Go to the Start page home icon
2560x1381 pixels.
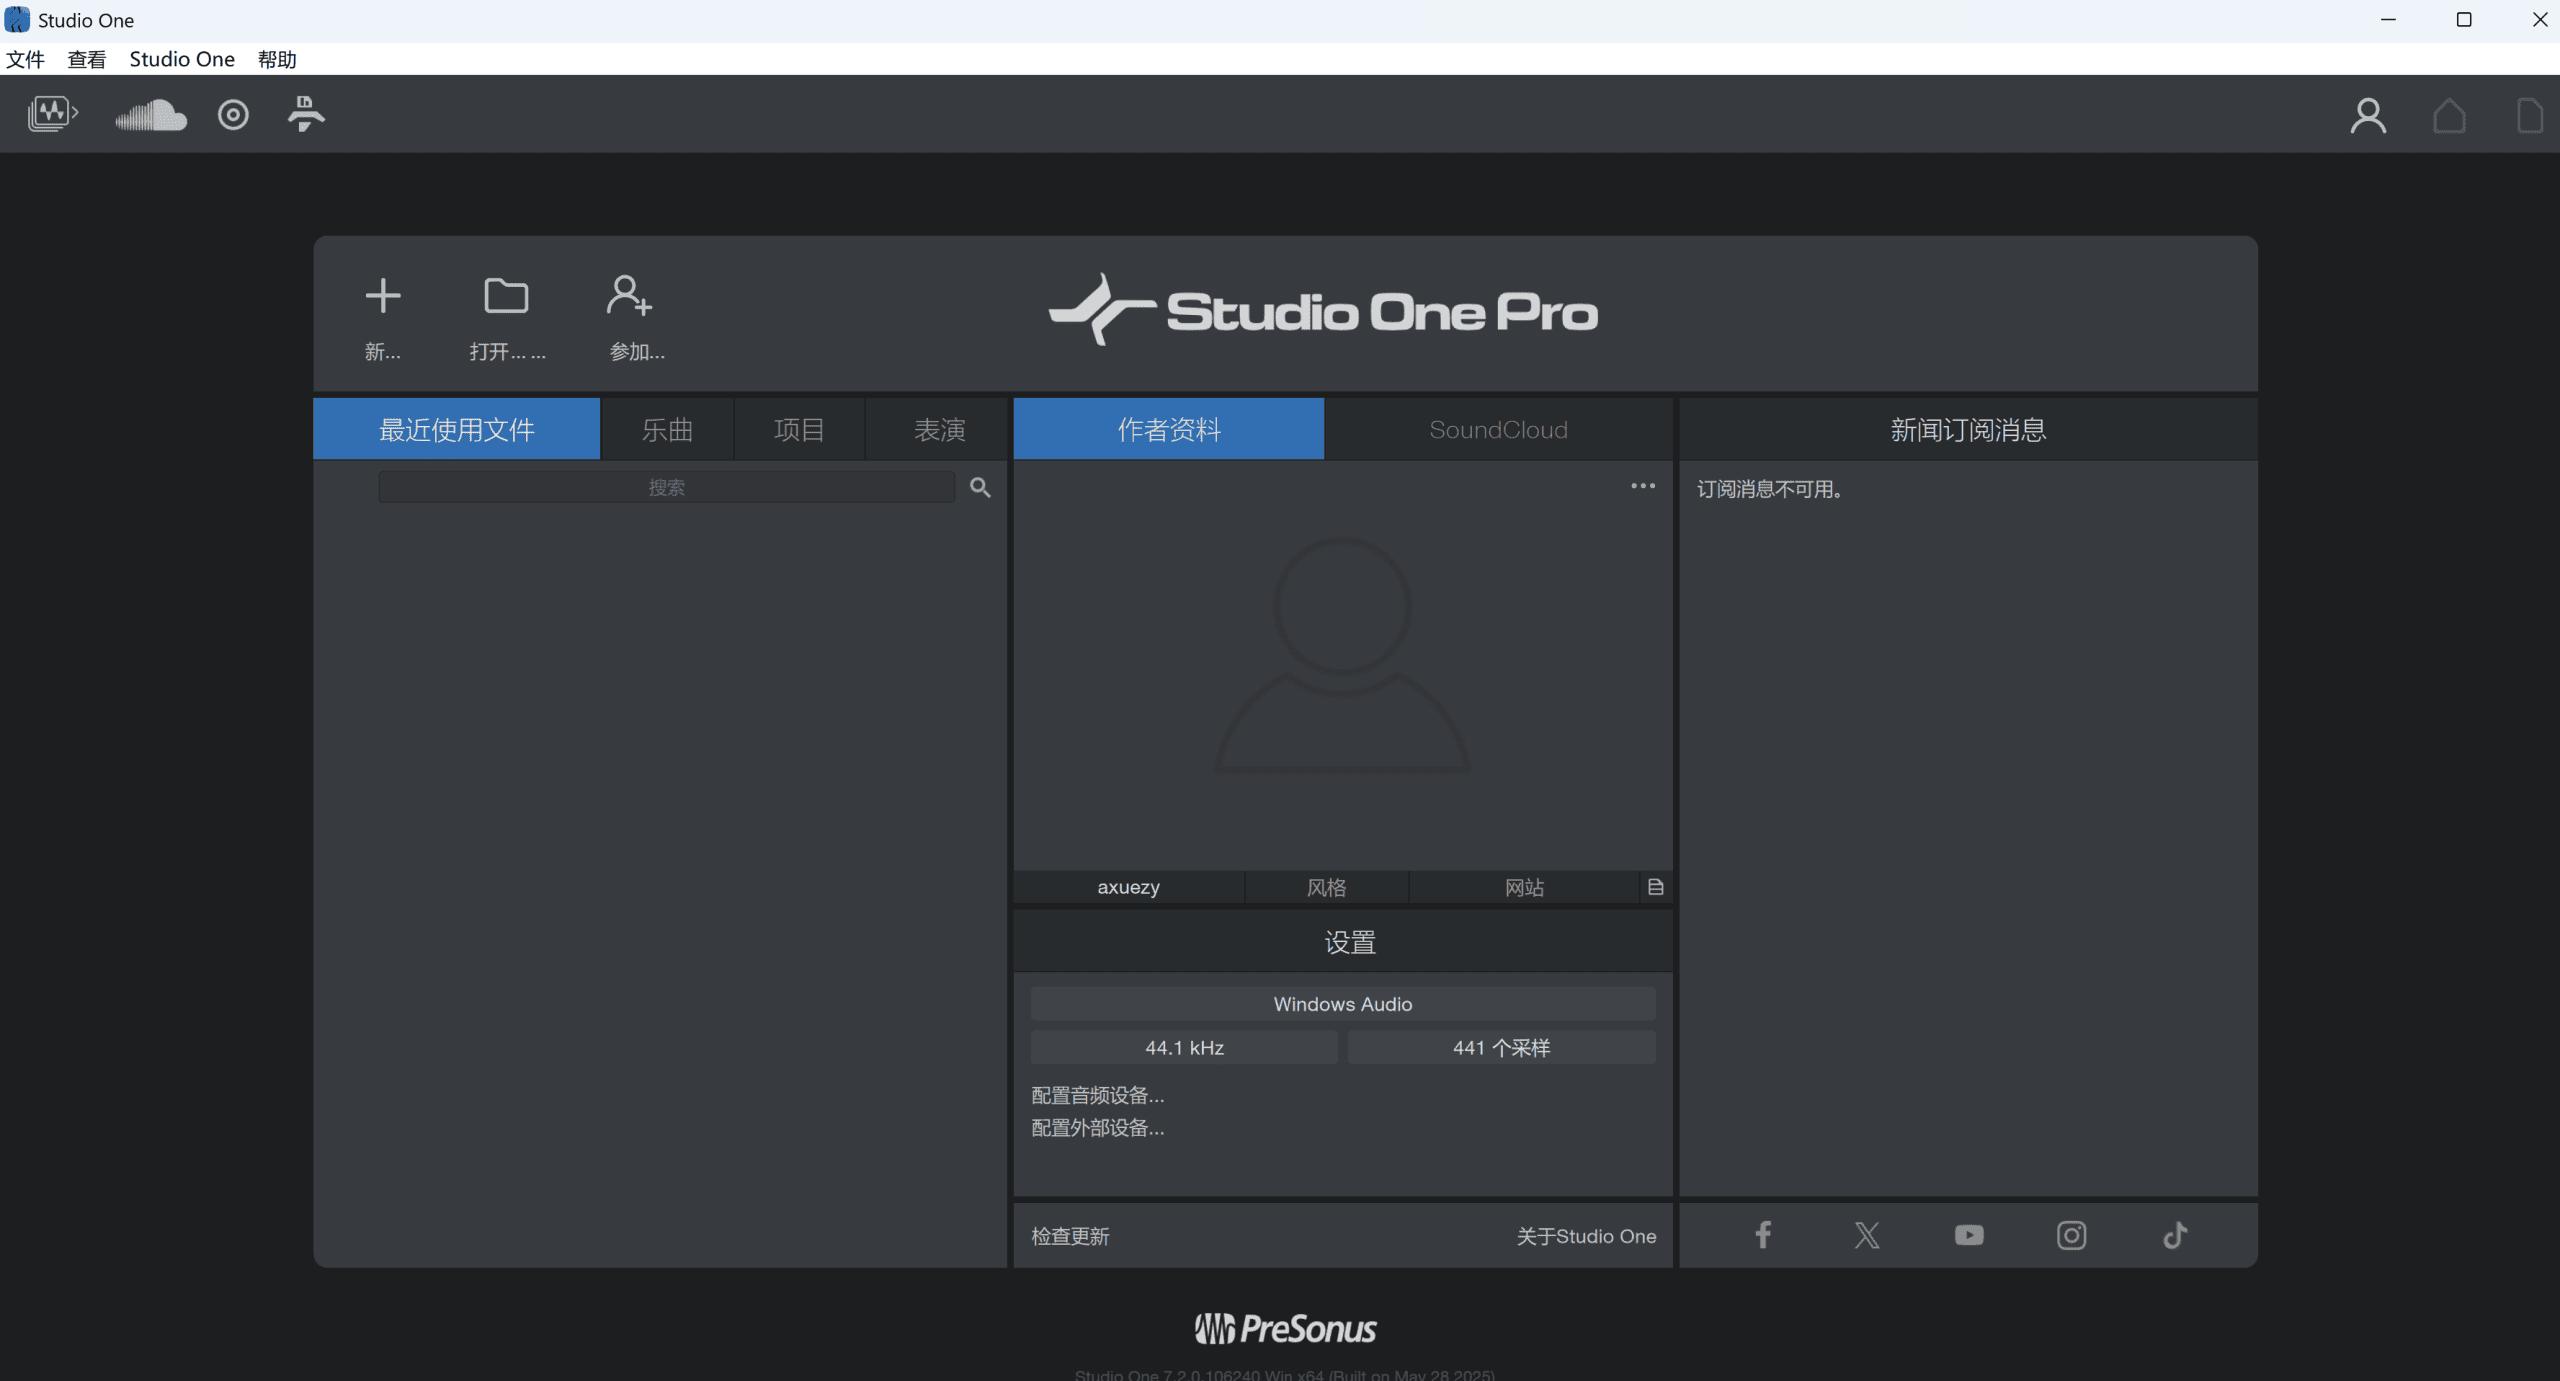pyautogui.click(x=2449, y=116)
